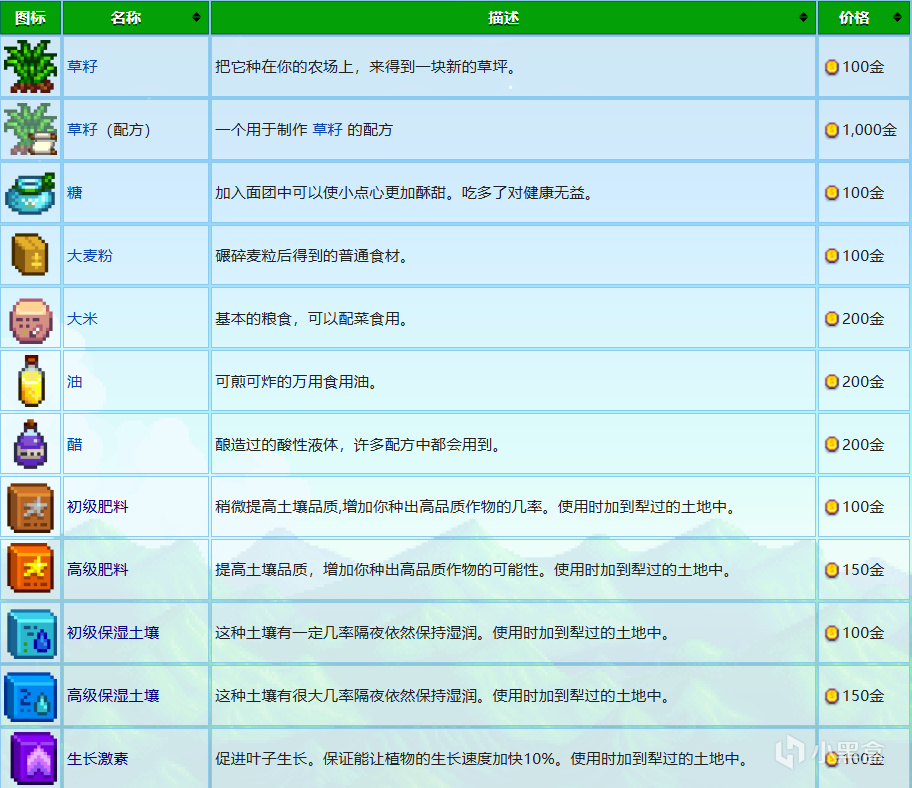Click the gold coin in the 醋 row
The height and width of the screenshot is (788, 912).
point(832,444)
